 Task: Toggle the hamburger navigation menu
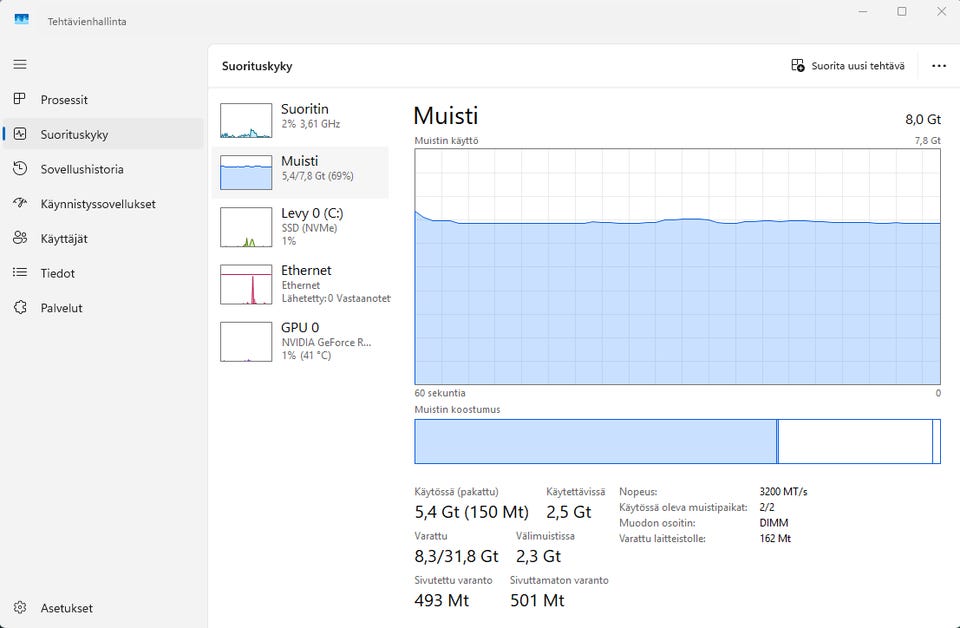(x=20, y=64)
